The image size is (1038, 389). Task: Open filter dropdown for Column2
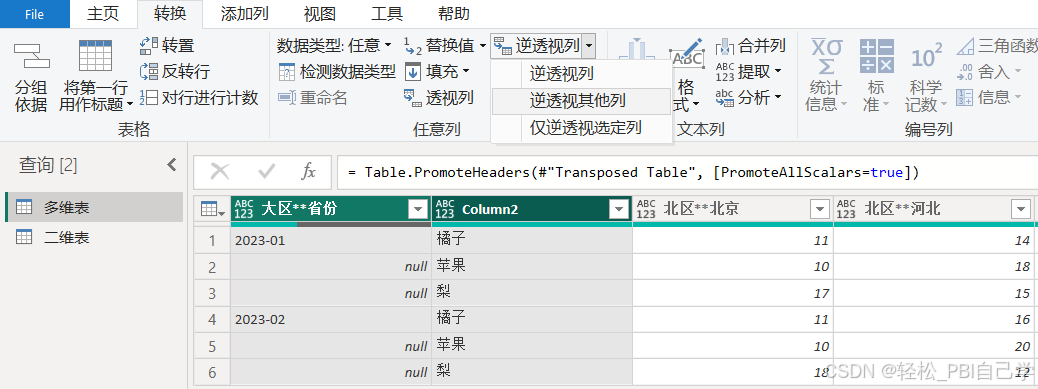pos(619,210)
